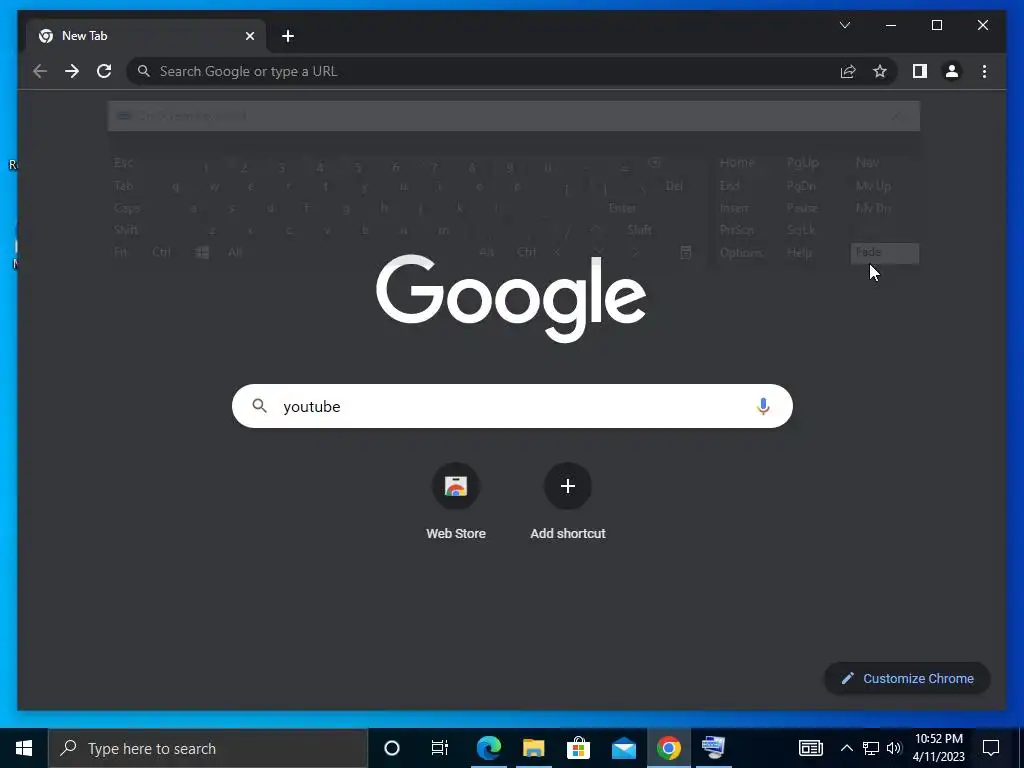Select the New Tab tab
Image resolution: width=1024 pixels, height=768 pixels.
pyautogui.click(x=146, y=36)
